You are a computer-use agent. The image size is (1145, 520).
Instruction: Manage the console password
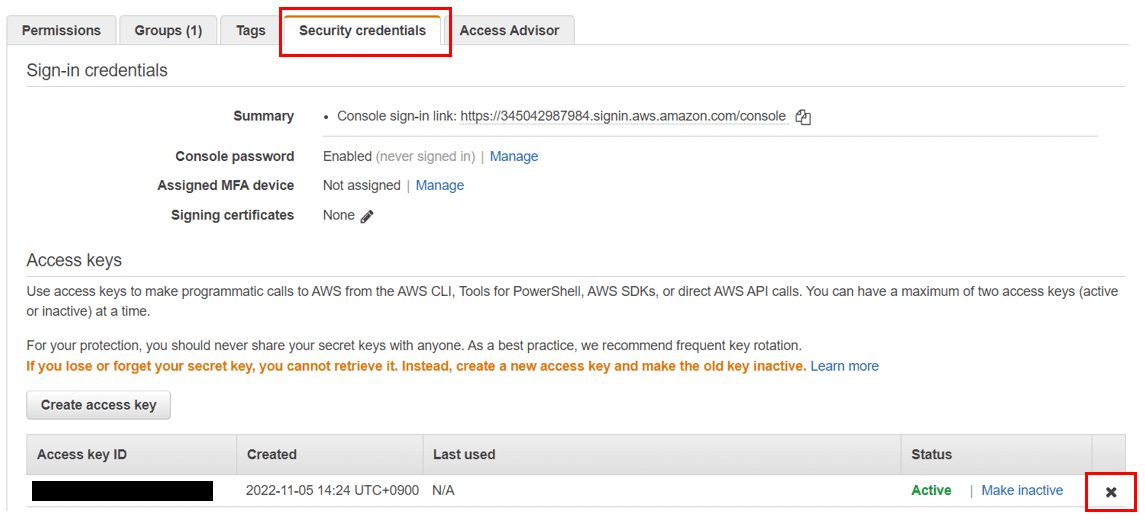tap(514, 156)
